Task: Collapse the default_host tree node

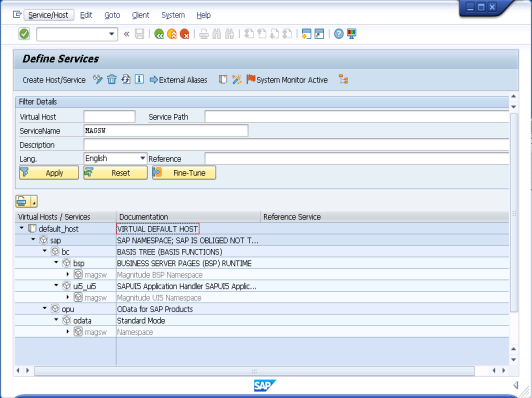Action: pos(22,228)
